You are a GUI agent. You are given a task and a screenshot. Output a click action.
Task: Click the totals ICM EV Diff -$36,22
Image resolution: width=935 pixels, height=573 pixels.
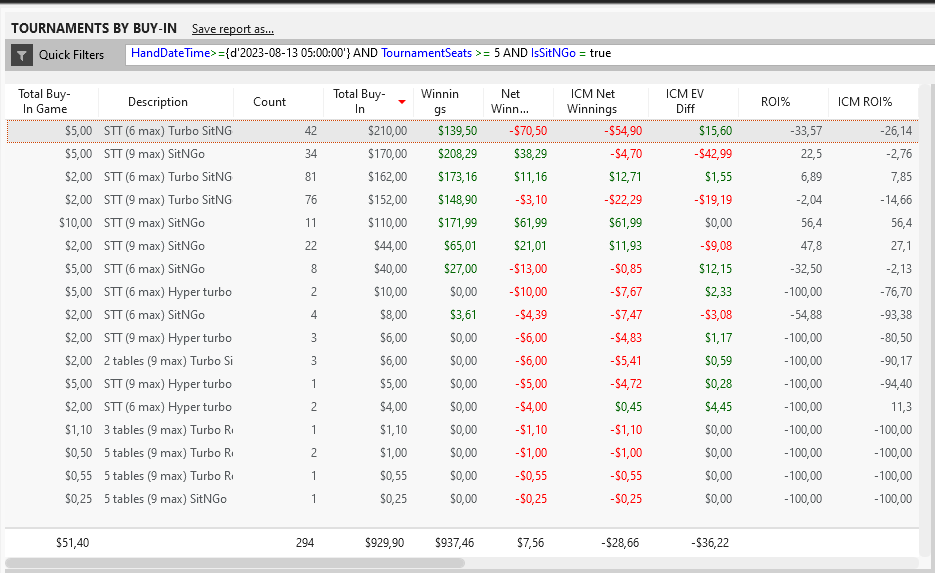coord(710,543)
